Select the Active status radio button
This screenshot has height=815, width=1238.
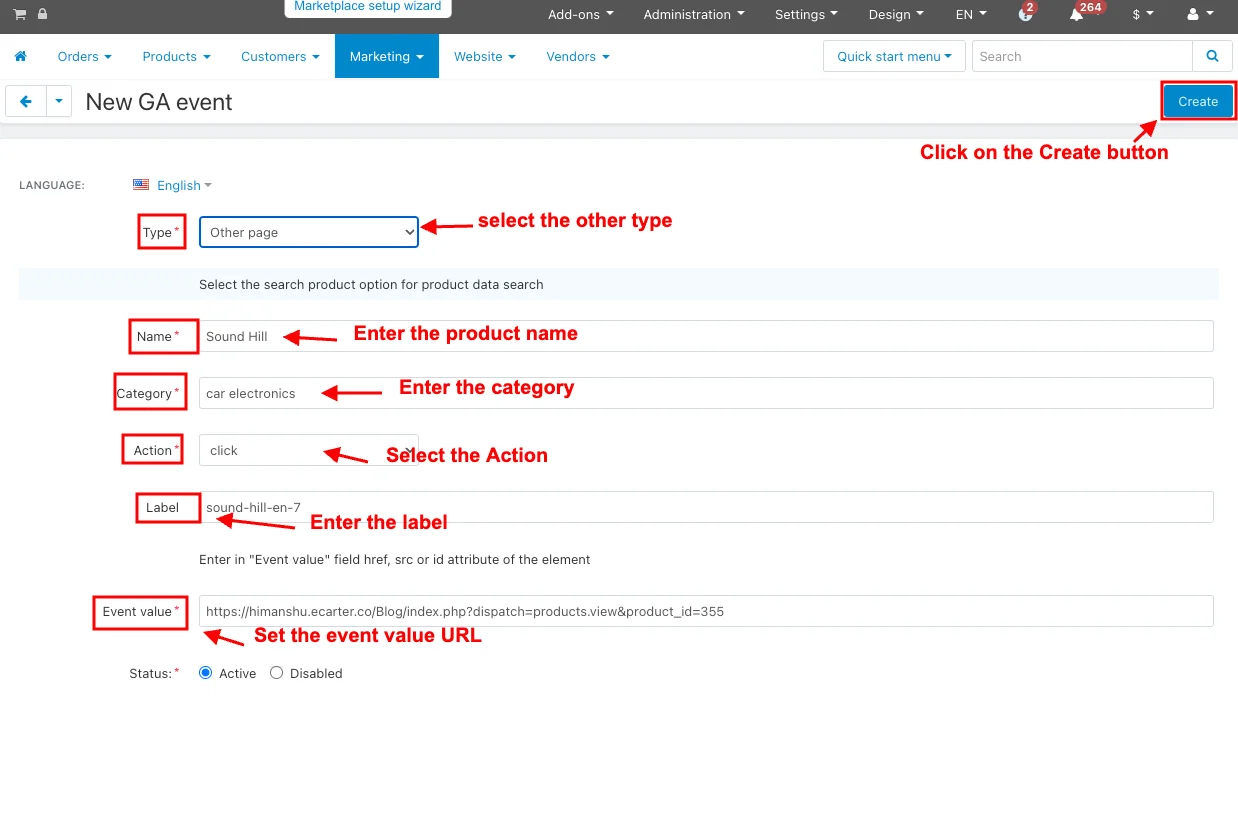[206, 673]
